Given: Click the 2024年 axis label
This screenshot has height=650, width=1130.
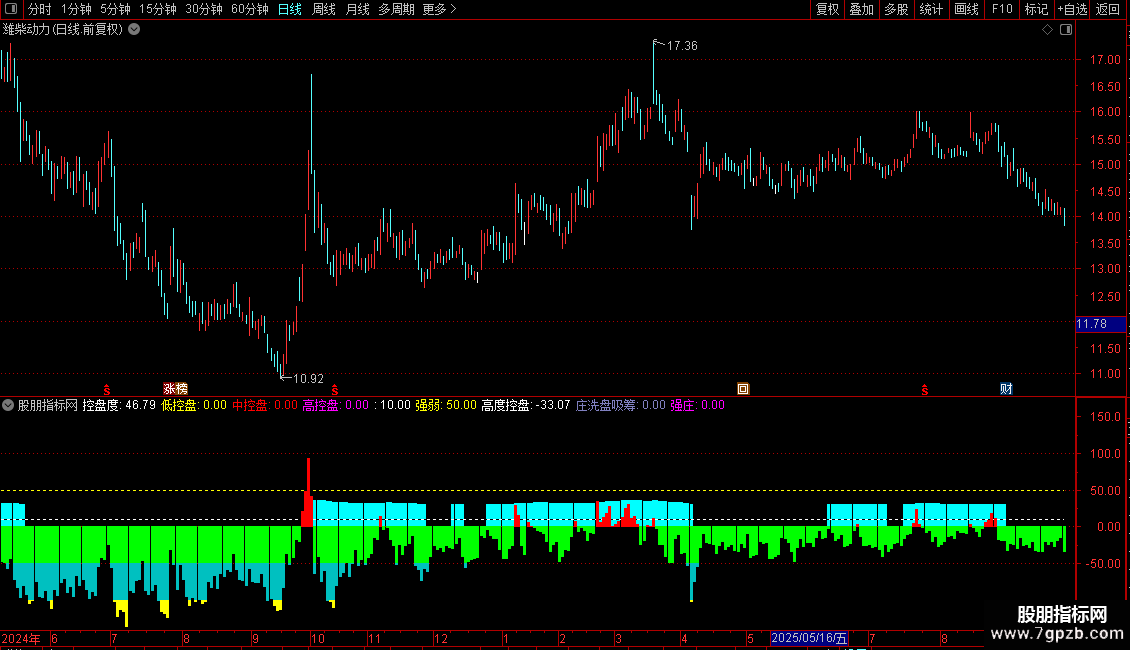Looking at the screenshot, I should click(21, 638).
